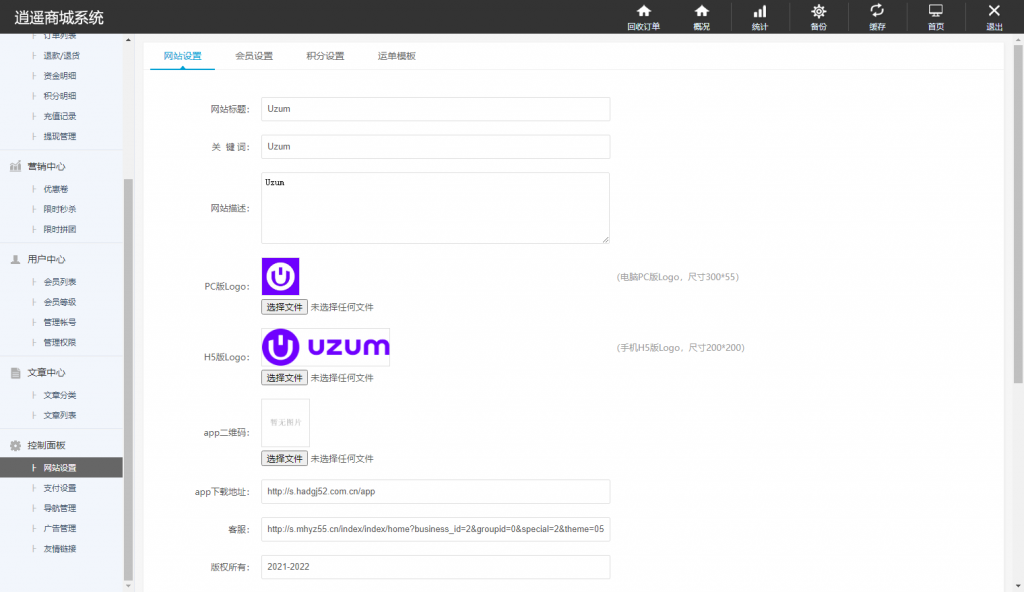Image resolution: width=1024 pixels, height=592 pixels.
Task: Choose file for app二维码
Action: [284, 459]
